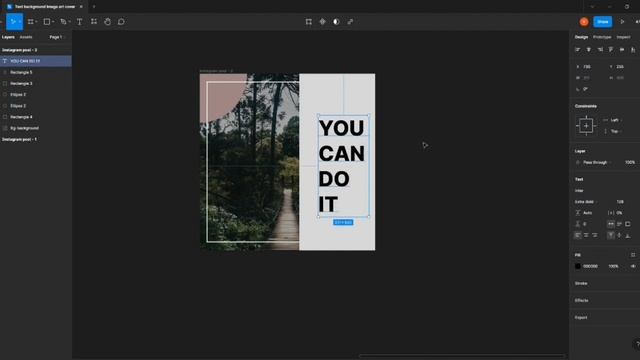Open the shape tools dropdown arrow
Viewport: 640px width, 360px height.
click(x=53, y=22)
